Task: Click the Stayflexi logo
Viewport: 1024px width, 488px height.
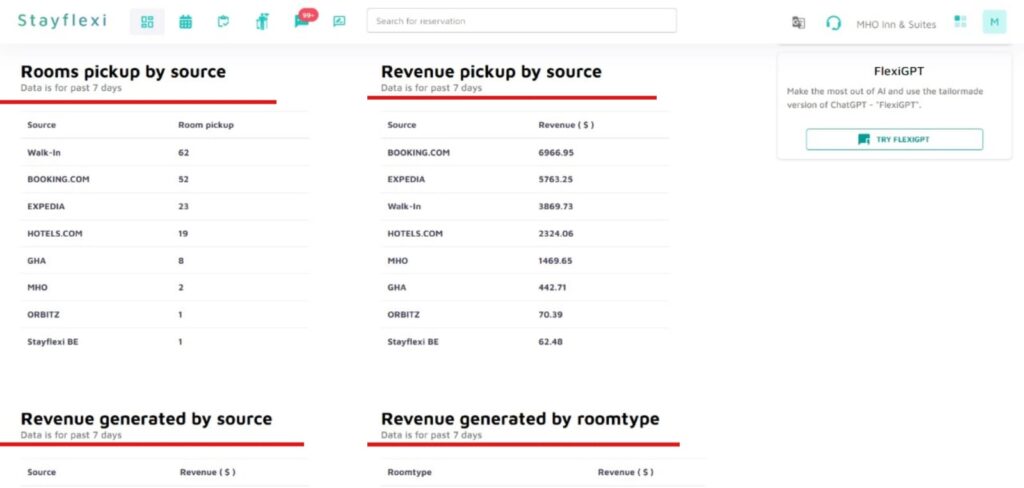Action: click(x=62, y=20)
